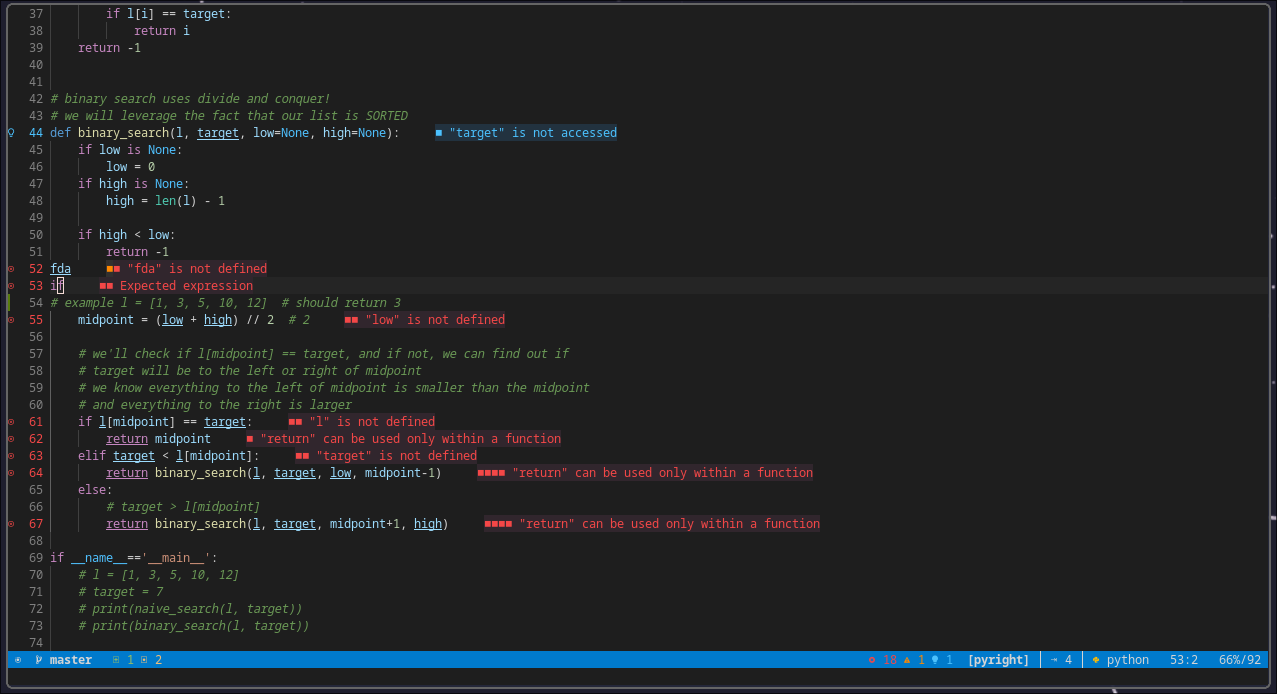This screenshot has width=1277, height=694.
Task: Click the [pyright] LSP indicator
Action: click(998, 660)
